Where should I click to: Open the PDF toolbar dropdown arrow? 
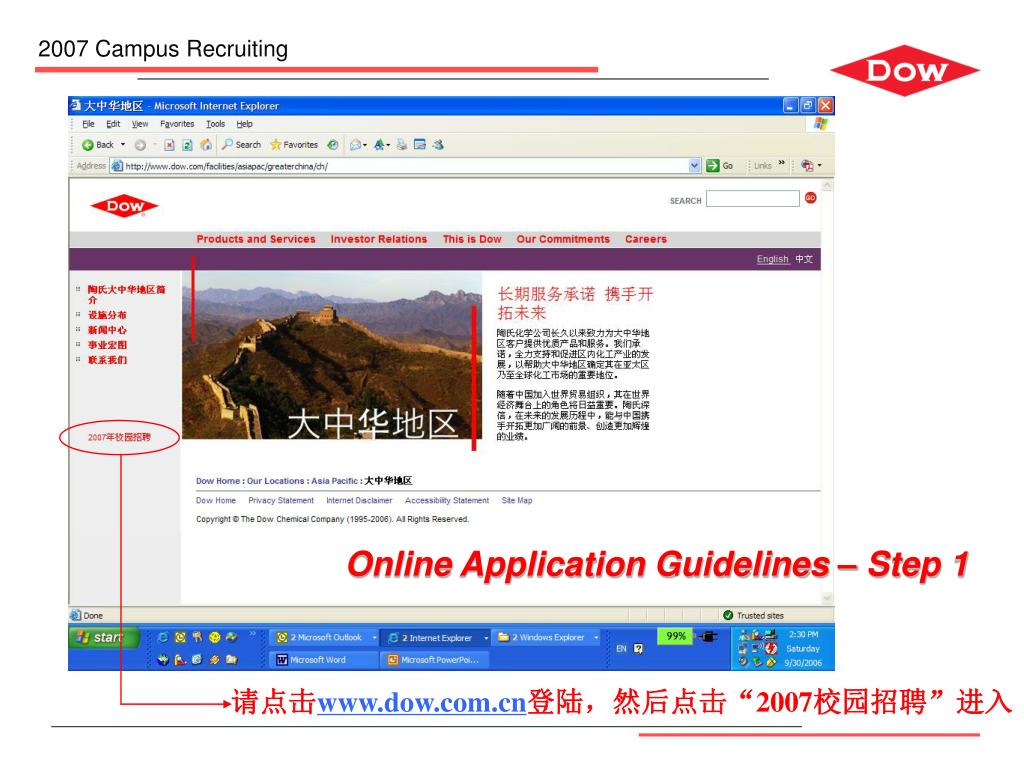(820, 166)
